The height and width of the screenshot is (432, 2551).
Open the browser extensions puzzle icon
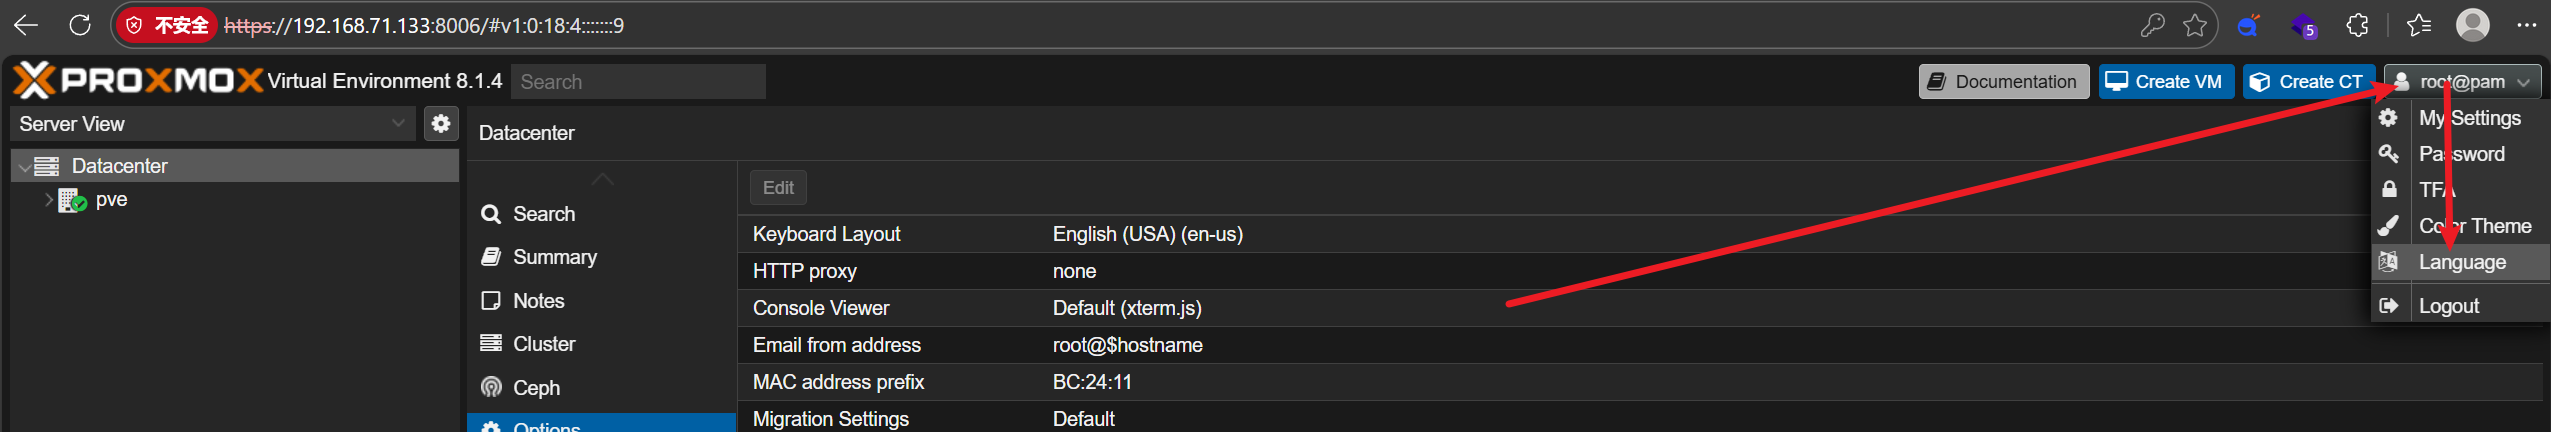[x=2357, y=25]
